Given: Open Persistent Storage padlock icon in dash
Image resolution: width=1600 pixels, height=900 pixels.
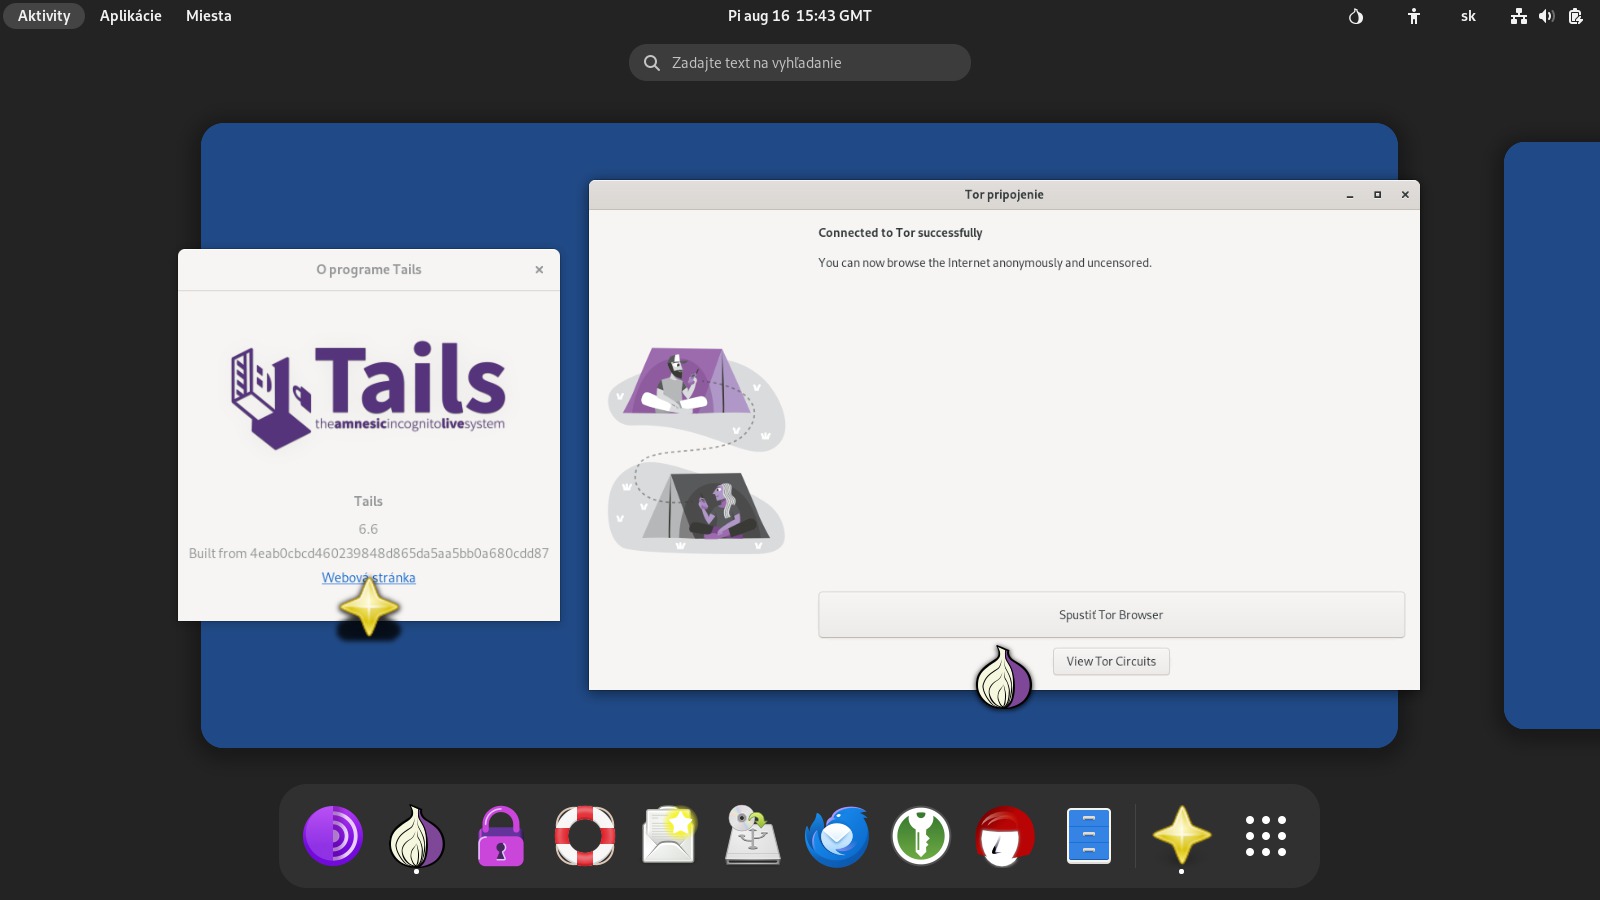Looking at the screenshot, I should (x=501, y=836).
